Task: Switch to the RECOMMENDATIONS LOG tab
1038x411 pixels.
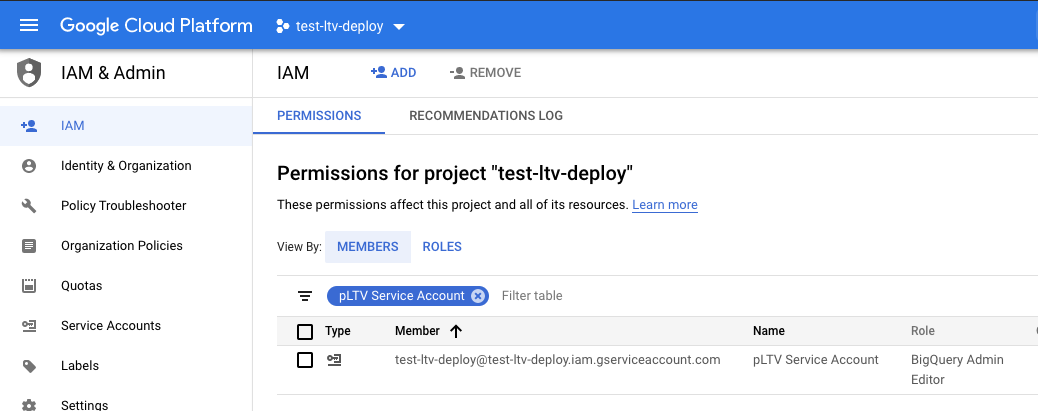Action: point(486,116)
